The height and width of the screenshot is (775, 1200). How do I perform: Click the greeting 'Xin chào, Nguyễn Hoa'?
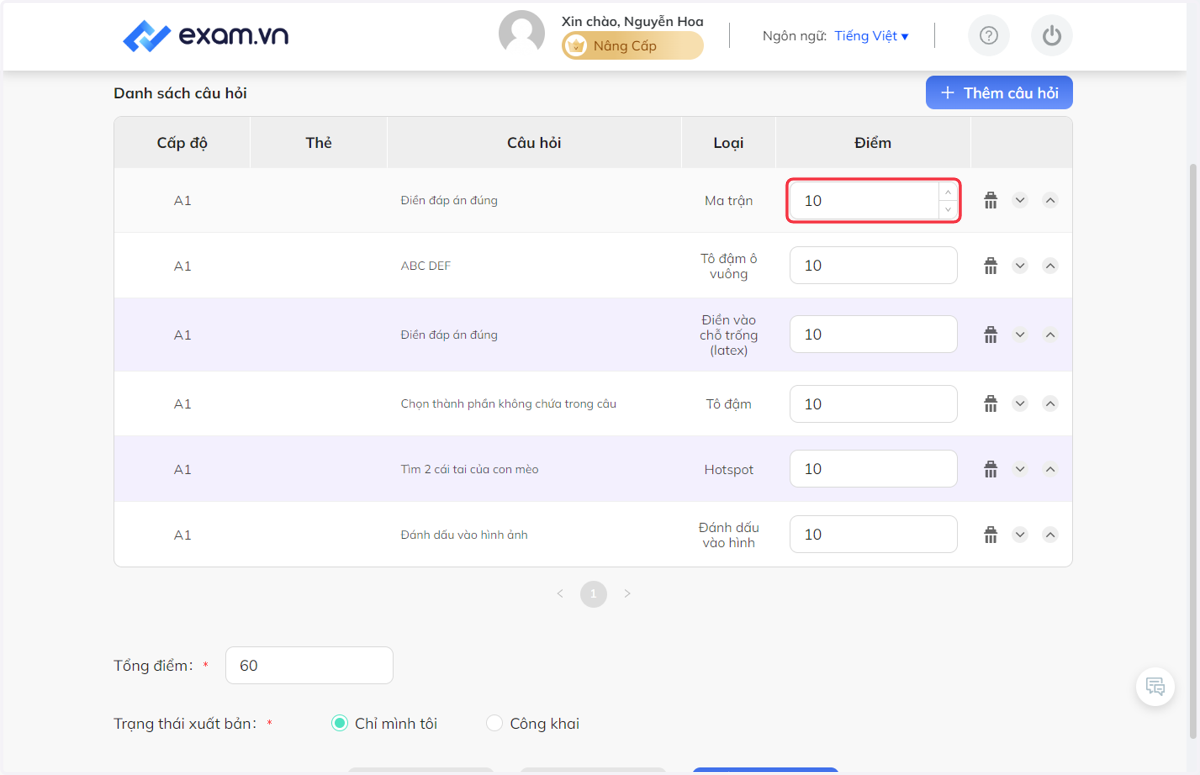(x=632, y=21)
